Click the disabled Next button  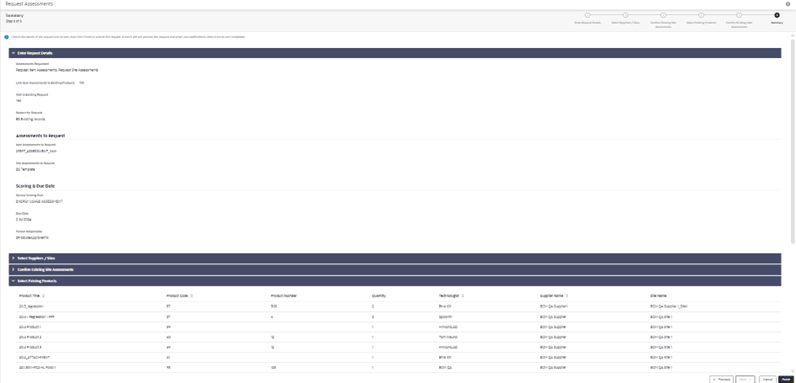[745, 379]
